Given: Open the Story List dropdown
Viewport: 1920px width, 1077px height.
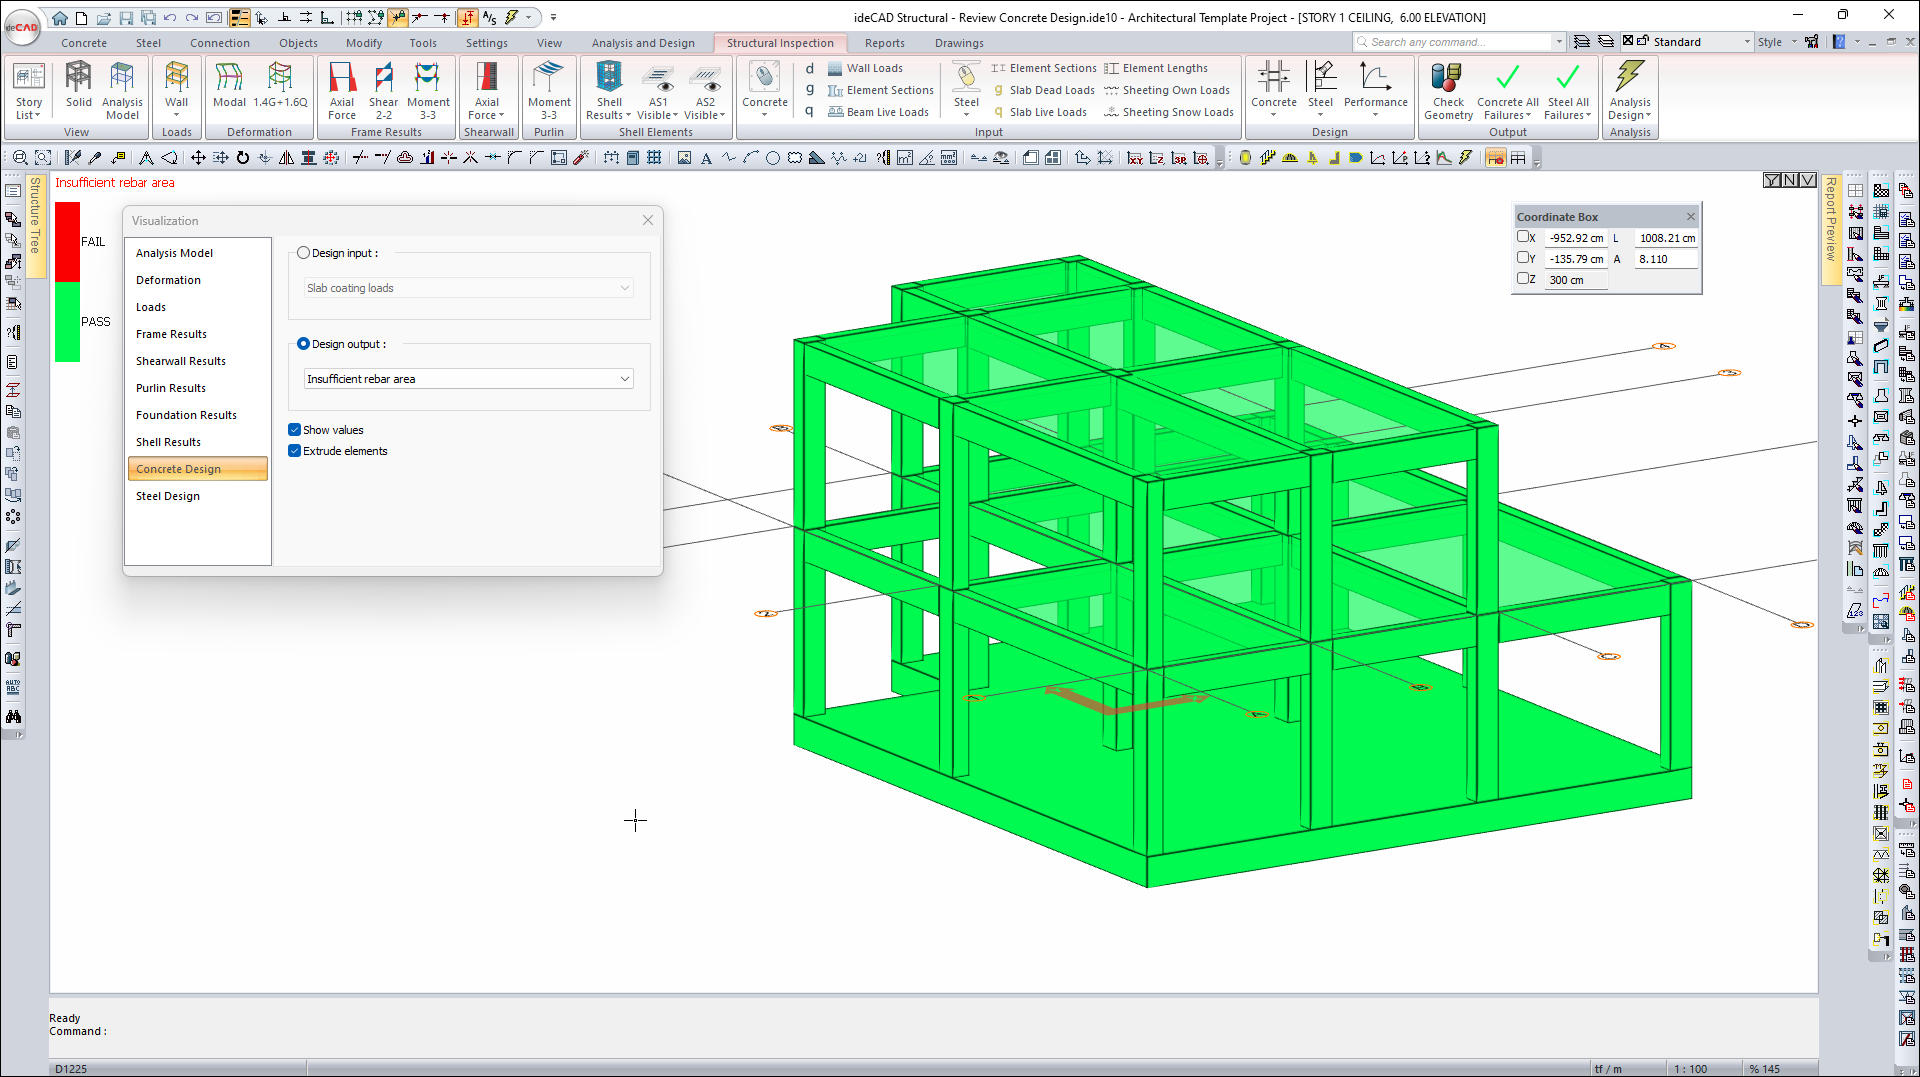Looking at the screenshot, I should (29, 90).
